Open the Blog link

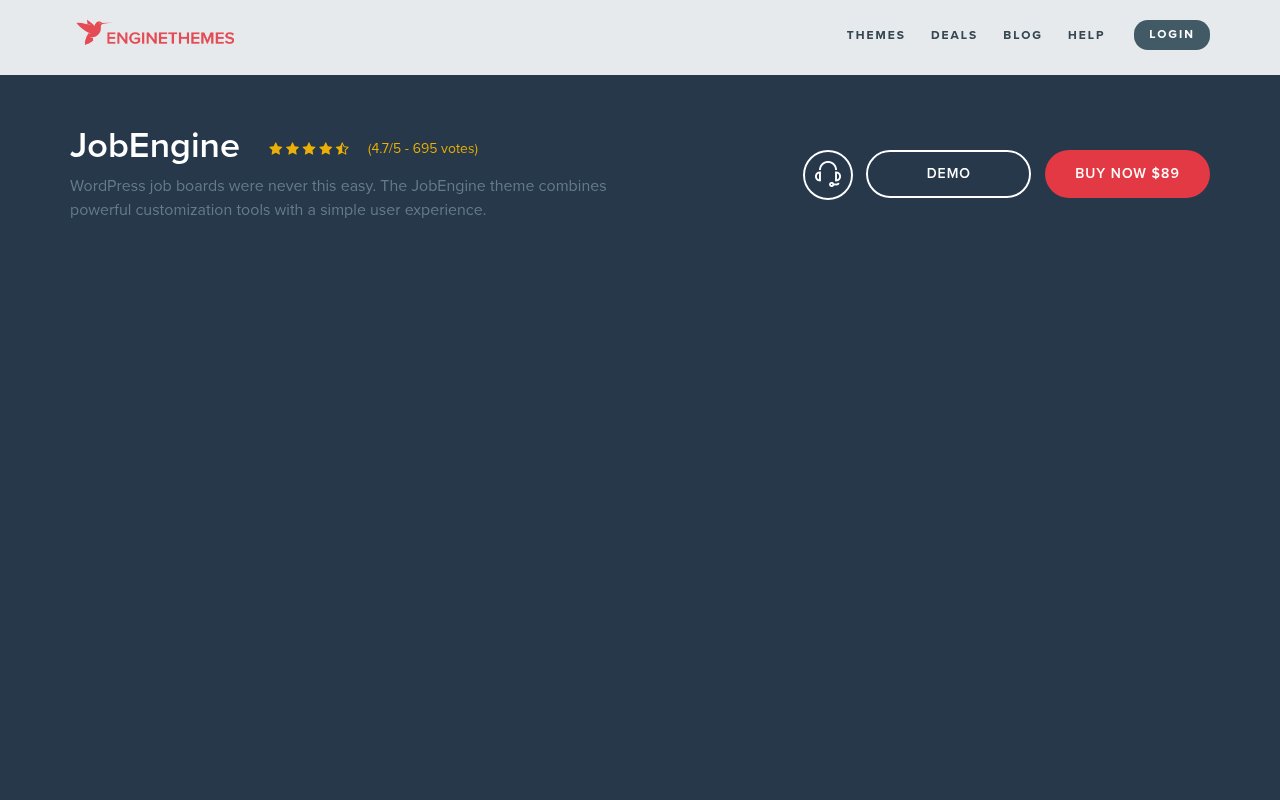pyautogui.click(x=1023, y=35)
